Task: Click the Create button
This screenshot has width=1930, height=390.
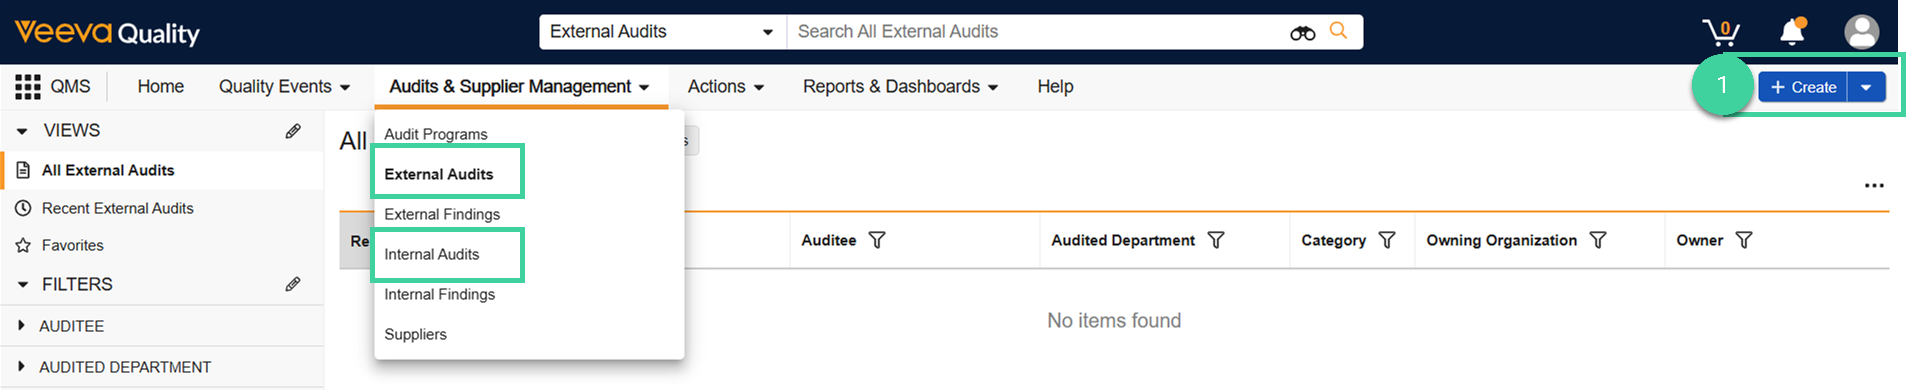Action: coord(1803,88)
